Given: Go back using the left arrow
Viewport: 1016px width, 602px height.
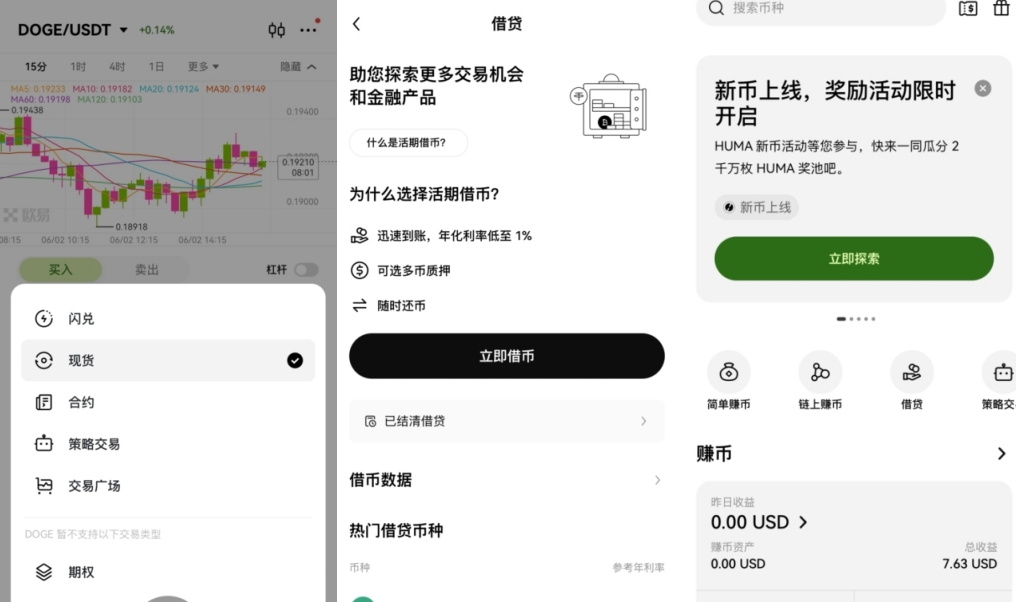Looking at the screenshot, I should (x=356, y=24).
